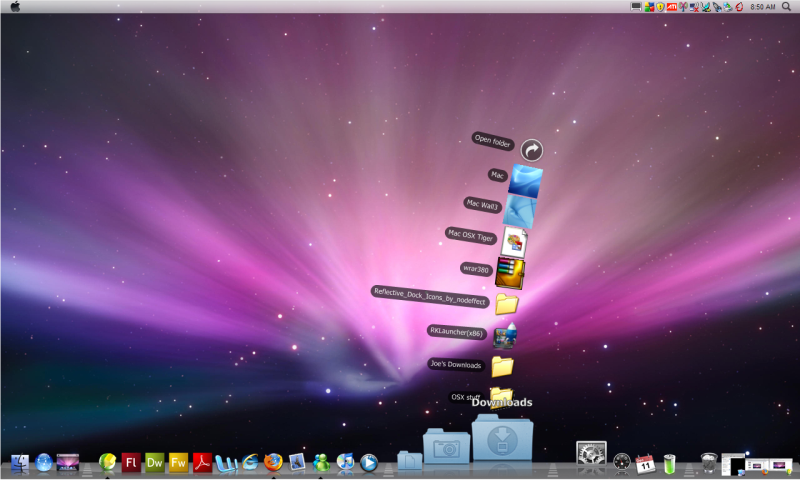This screenshot has width=800, height=480.
Task: Open the Documents stack folder in dock
Action: (410, 460)
